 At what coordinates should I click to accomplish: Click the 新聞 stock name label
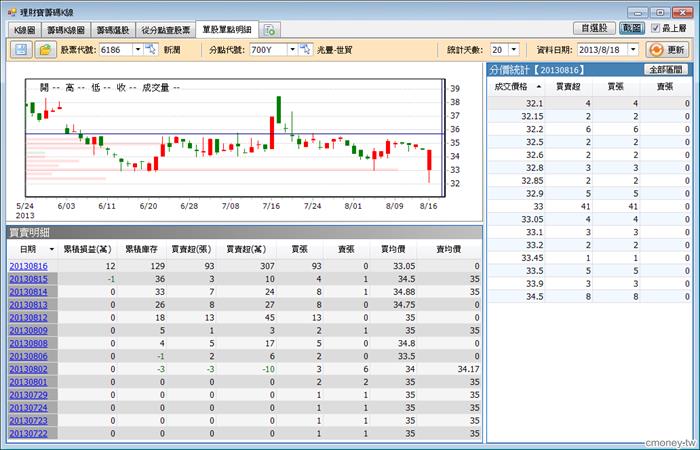[172, 50]
